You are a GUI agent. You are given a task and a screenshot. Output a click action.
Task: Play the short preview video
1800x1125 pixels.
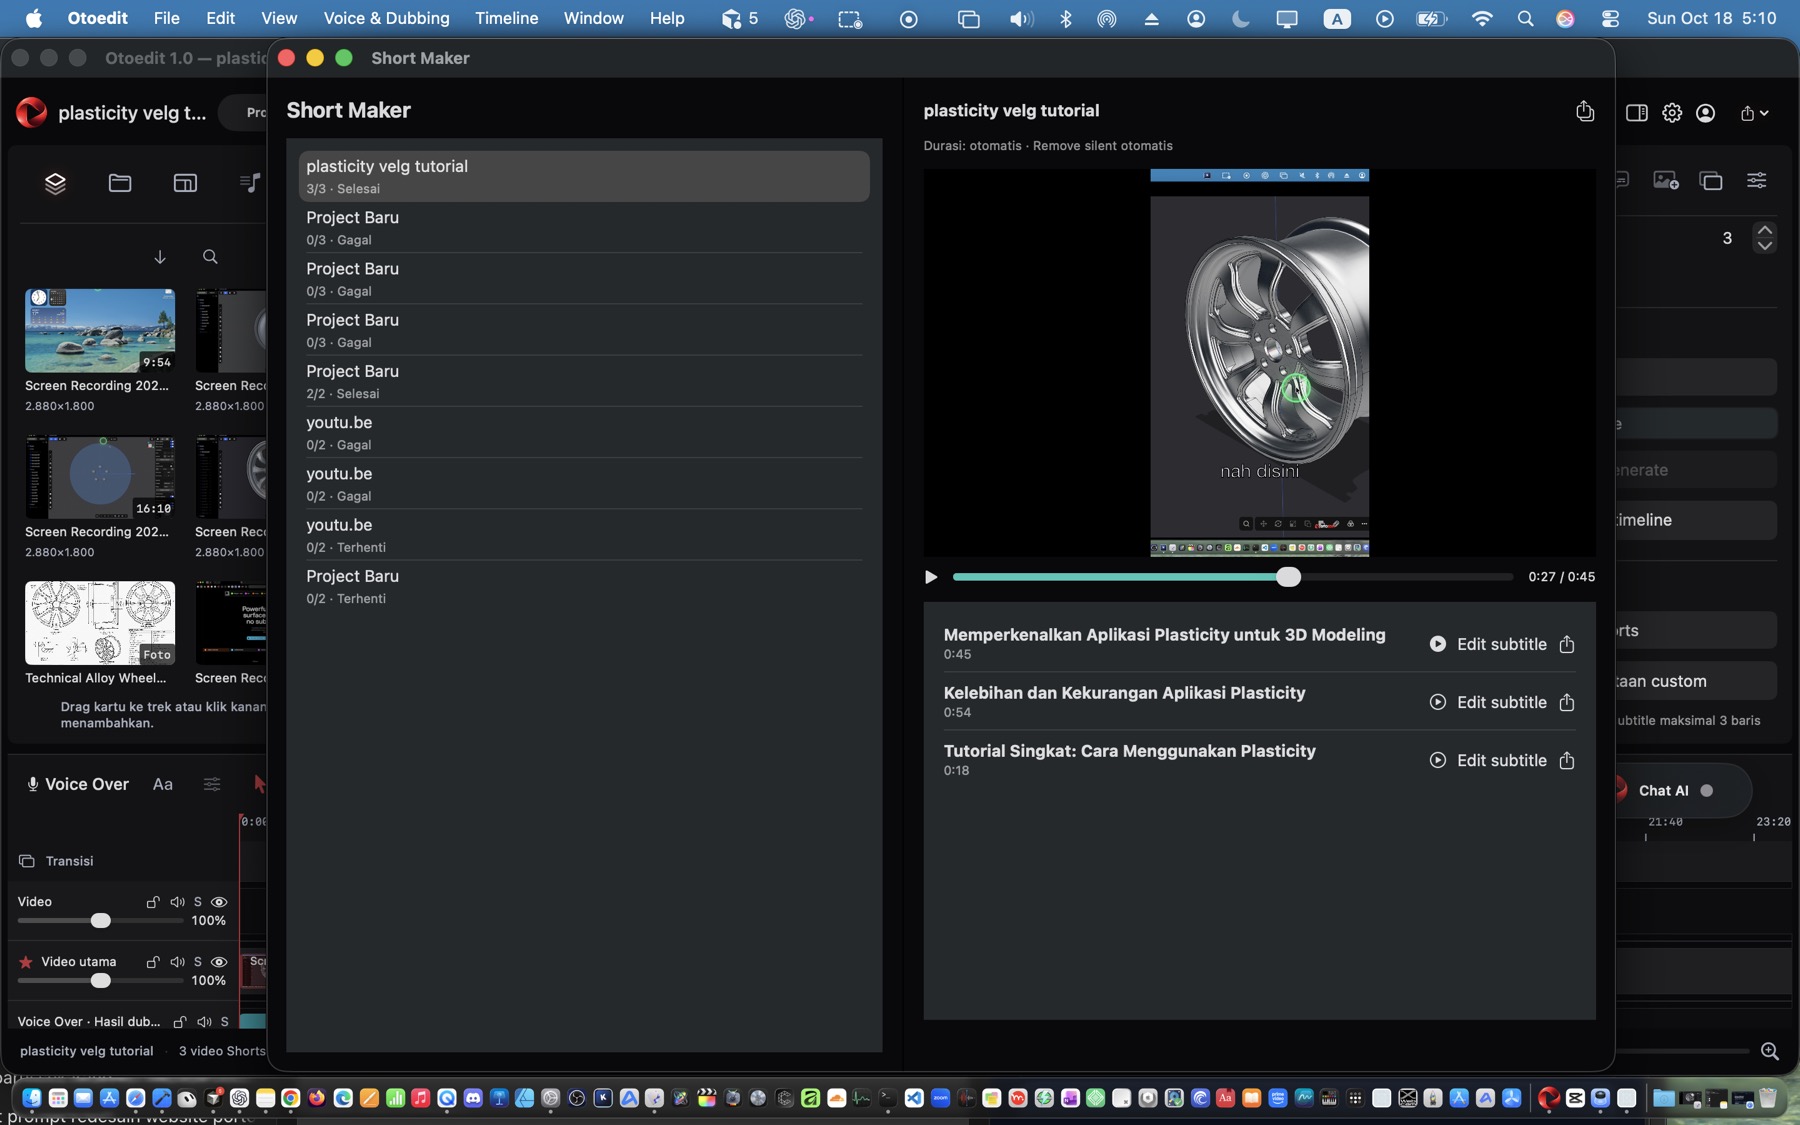coord(931,577)
